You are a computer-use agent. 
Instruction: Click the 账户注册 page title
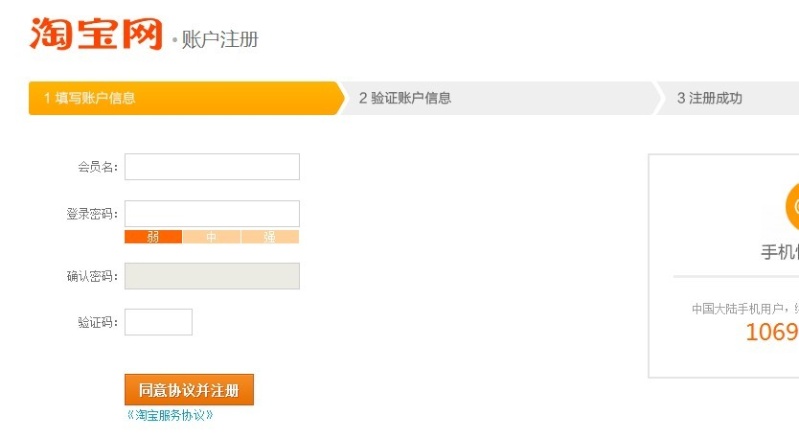[x=220, y=39]
